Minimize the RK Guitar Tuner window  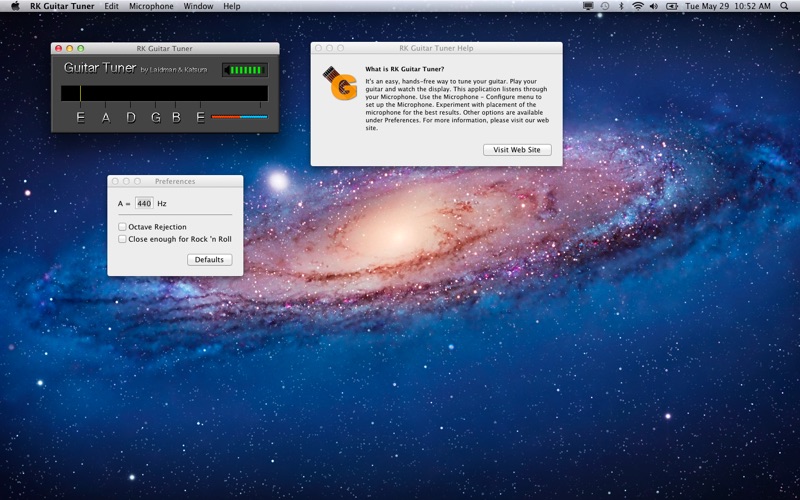69,48
